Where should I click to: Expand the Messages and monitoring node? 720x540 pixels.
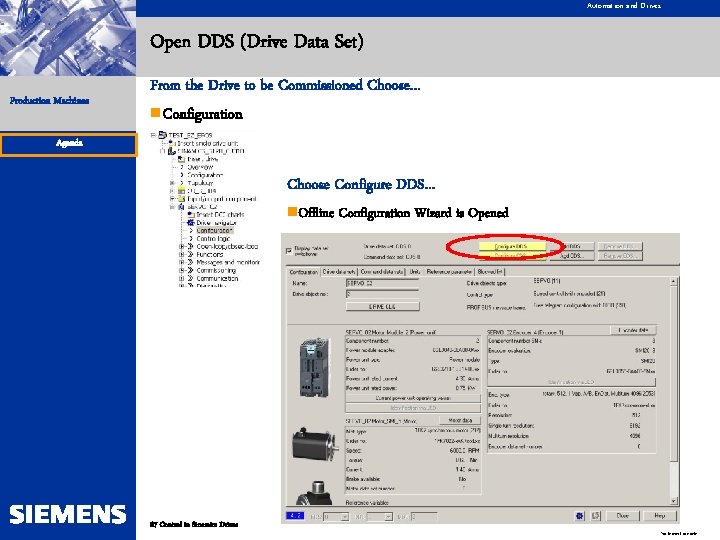(181, 262)
